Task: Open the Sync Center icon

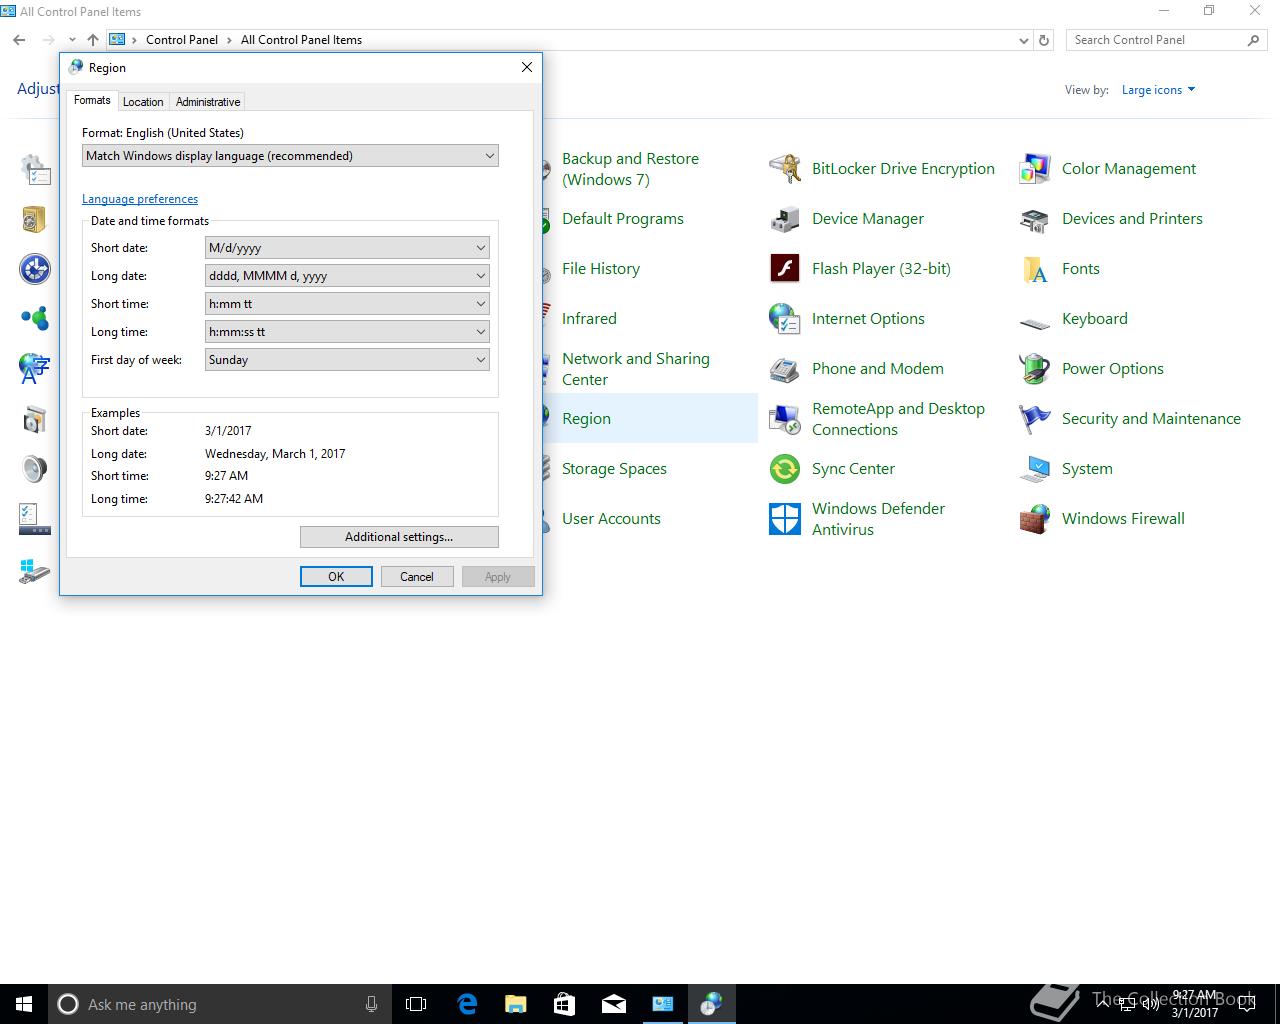Action: [x=785, y=469]
